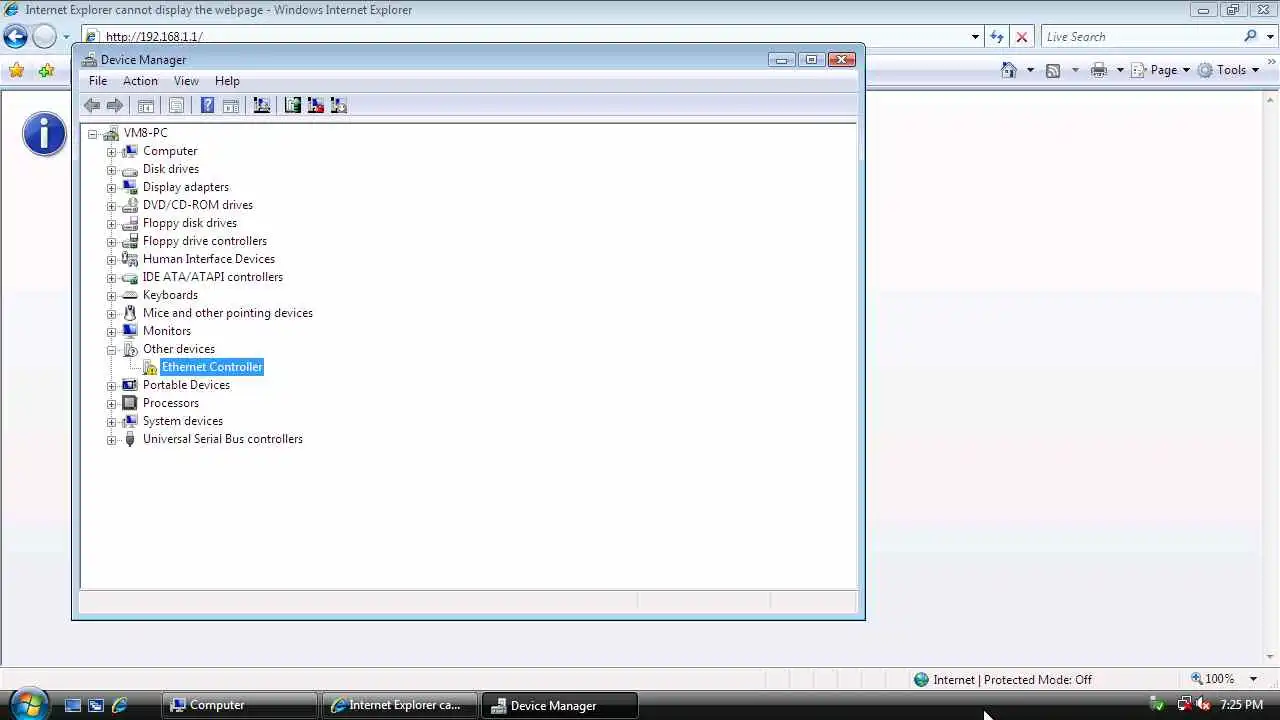Click Switch between windows quick launch icon

click(x=96, y=705)
